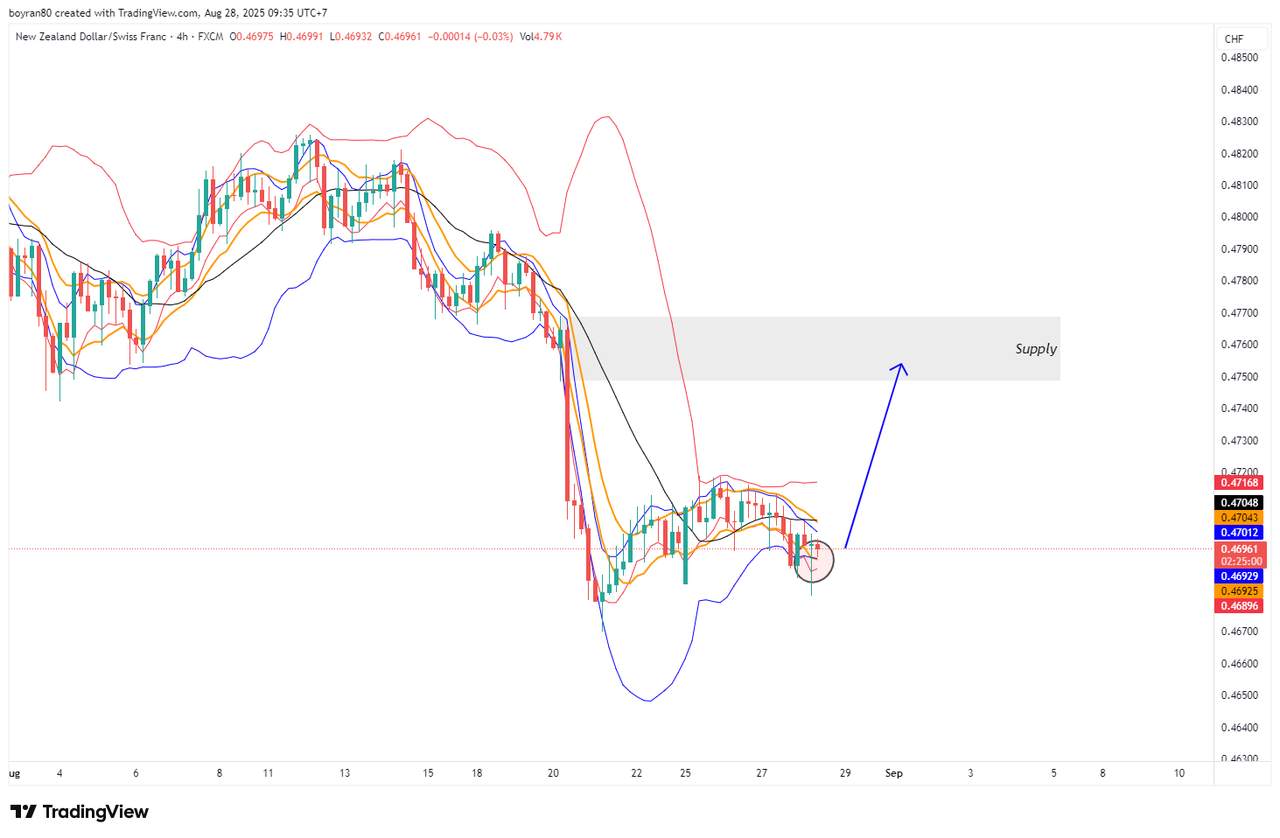
Task: Select the red 0.46896 price tag
Action: point(1240,606)
